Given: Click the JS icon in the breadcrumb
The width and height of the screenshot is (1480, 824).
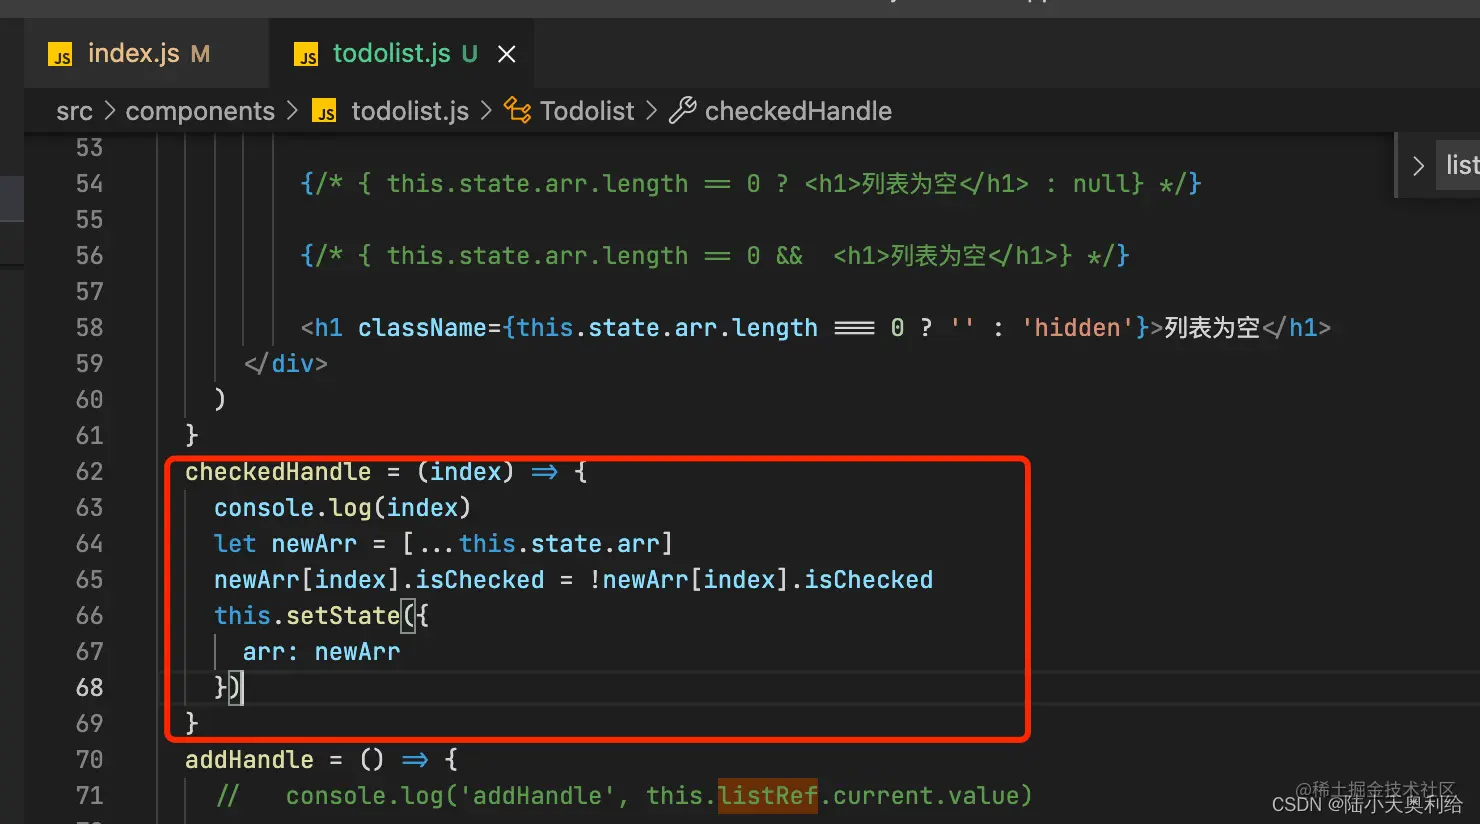Looking at the screenshot, I should (324, 111).
